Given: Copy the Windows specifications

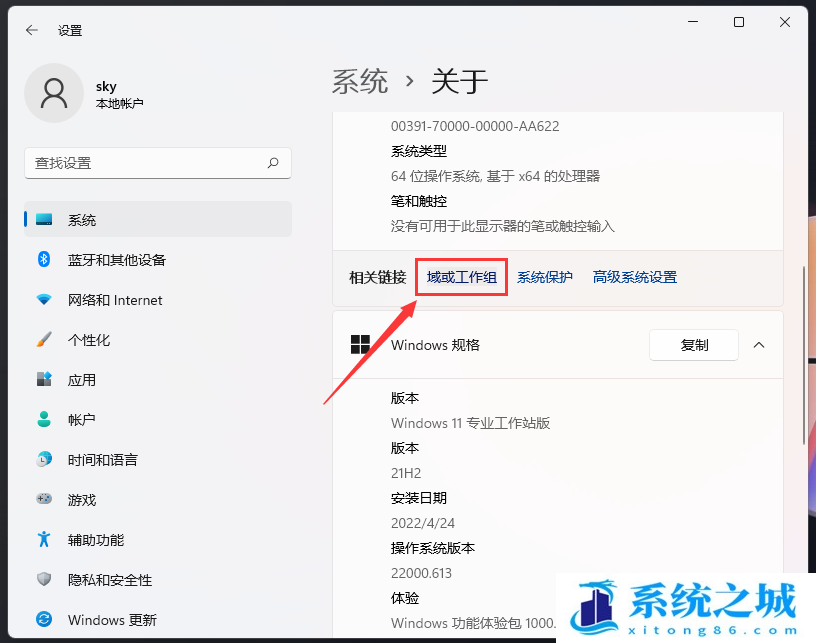Looking at the screenshot, I should [x=694, y=345].
